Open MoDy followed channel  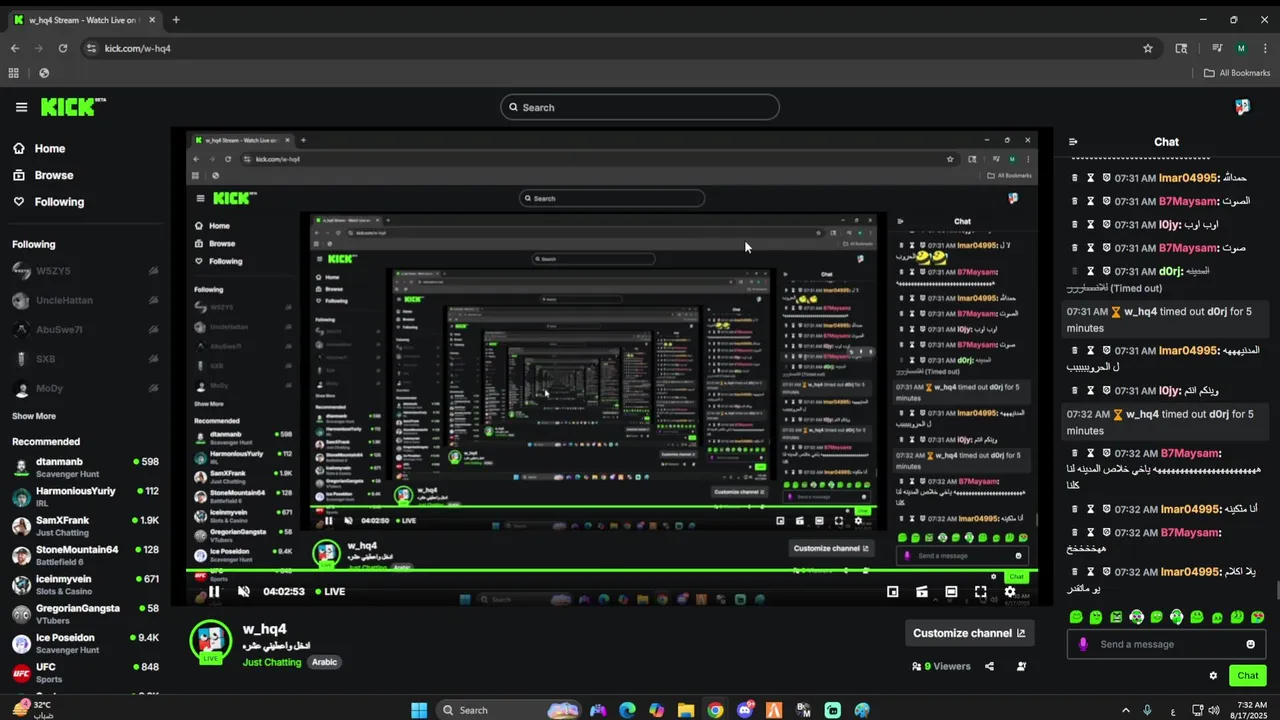click(85, 388)
